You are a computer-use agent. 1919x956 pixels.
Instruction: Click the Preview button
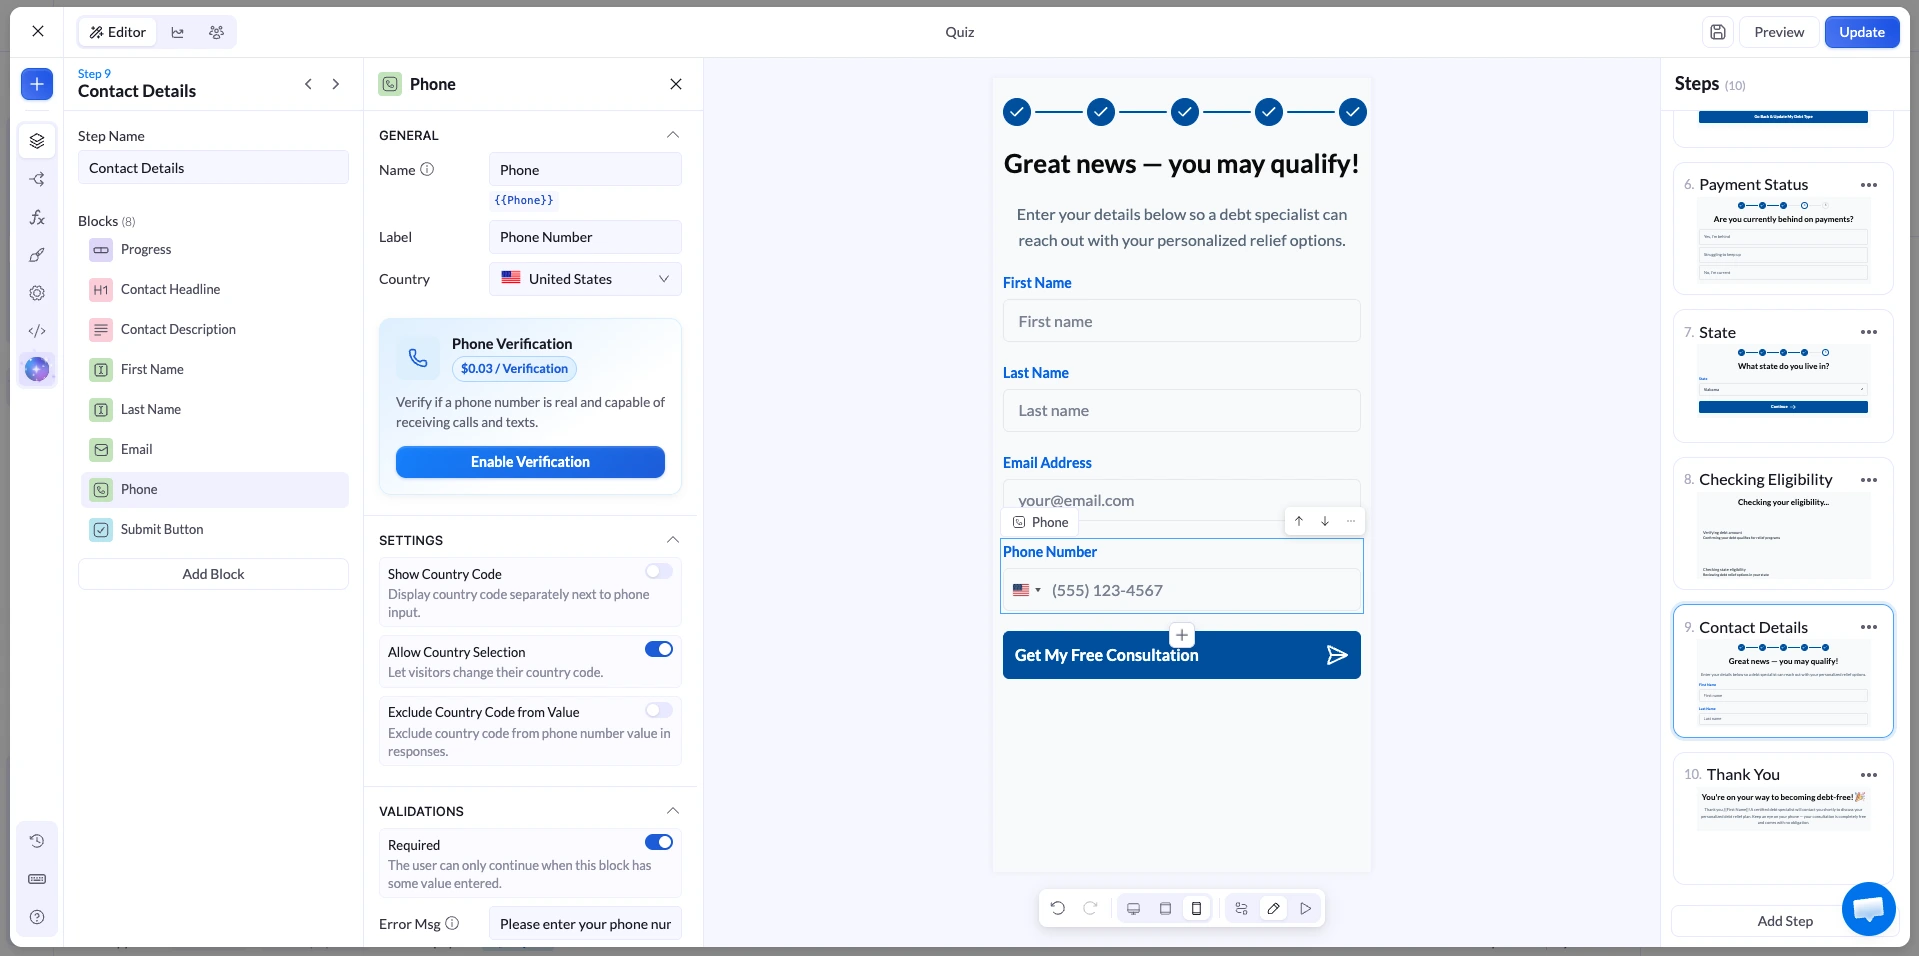click(1779, 32)
